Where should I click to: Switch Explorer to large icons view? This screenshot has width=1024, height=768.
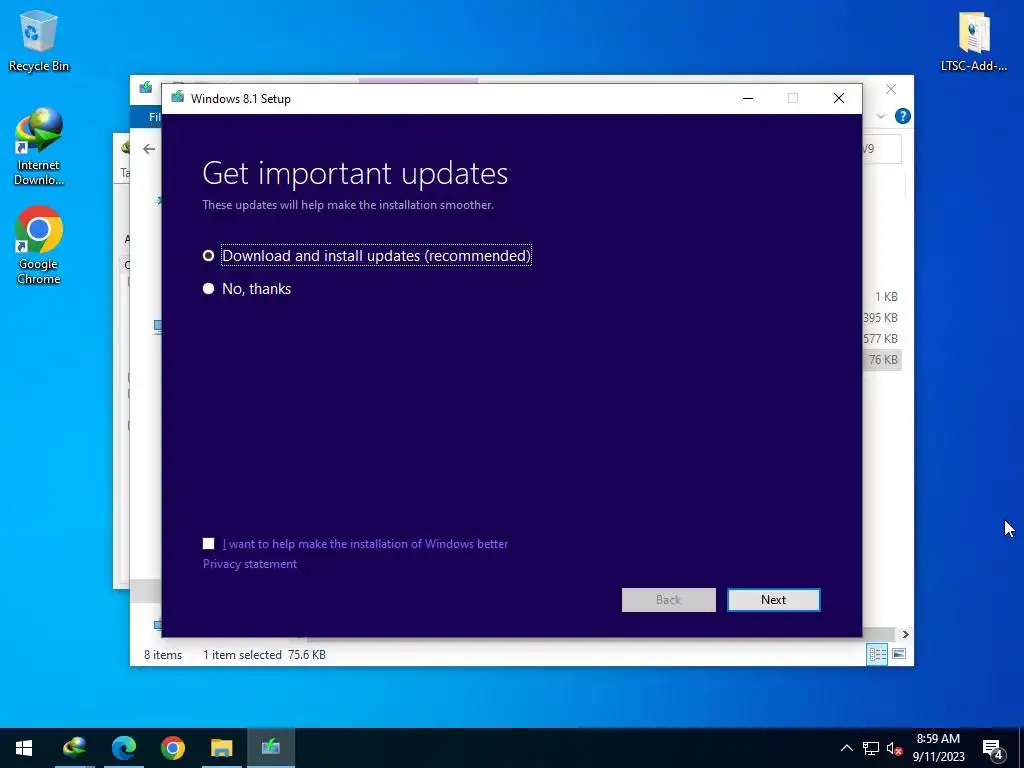899,654
